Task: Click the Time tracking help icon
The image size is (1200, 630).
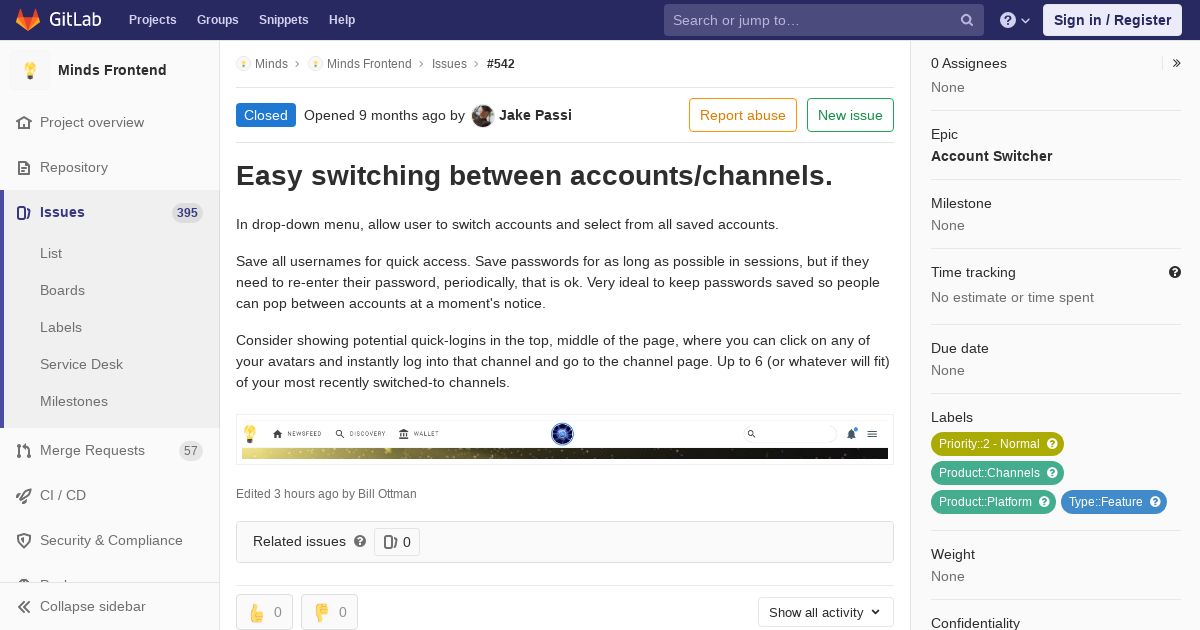Action: (x=1175, y=272)
